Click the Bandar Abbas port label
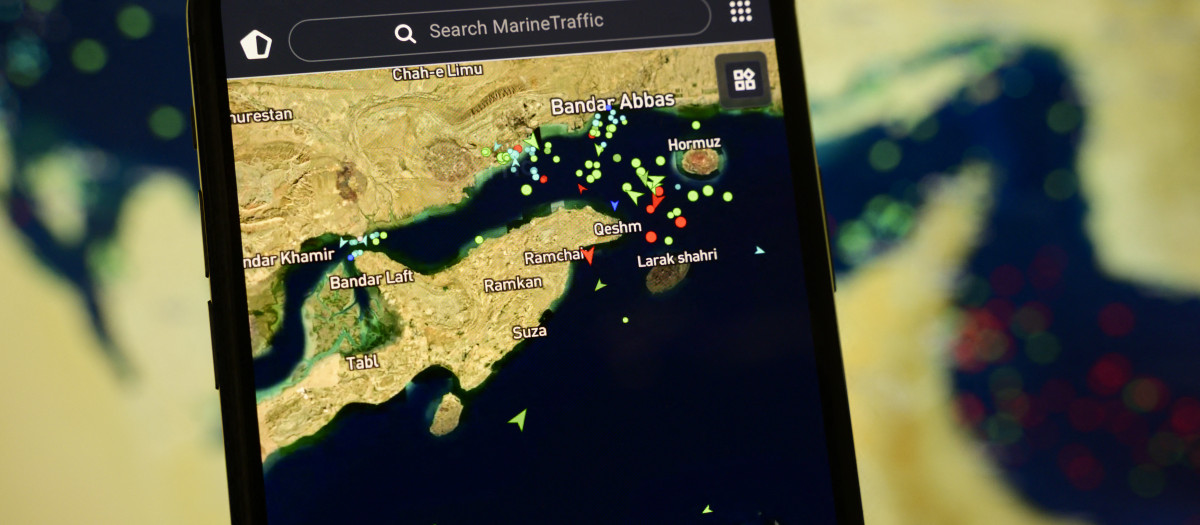Screen dimensions: 1200x525 [x=612, y=102]
